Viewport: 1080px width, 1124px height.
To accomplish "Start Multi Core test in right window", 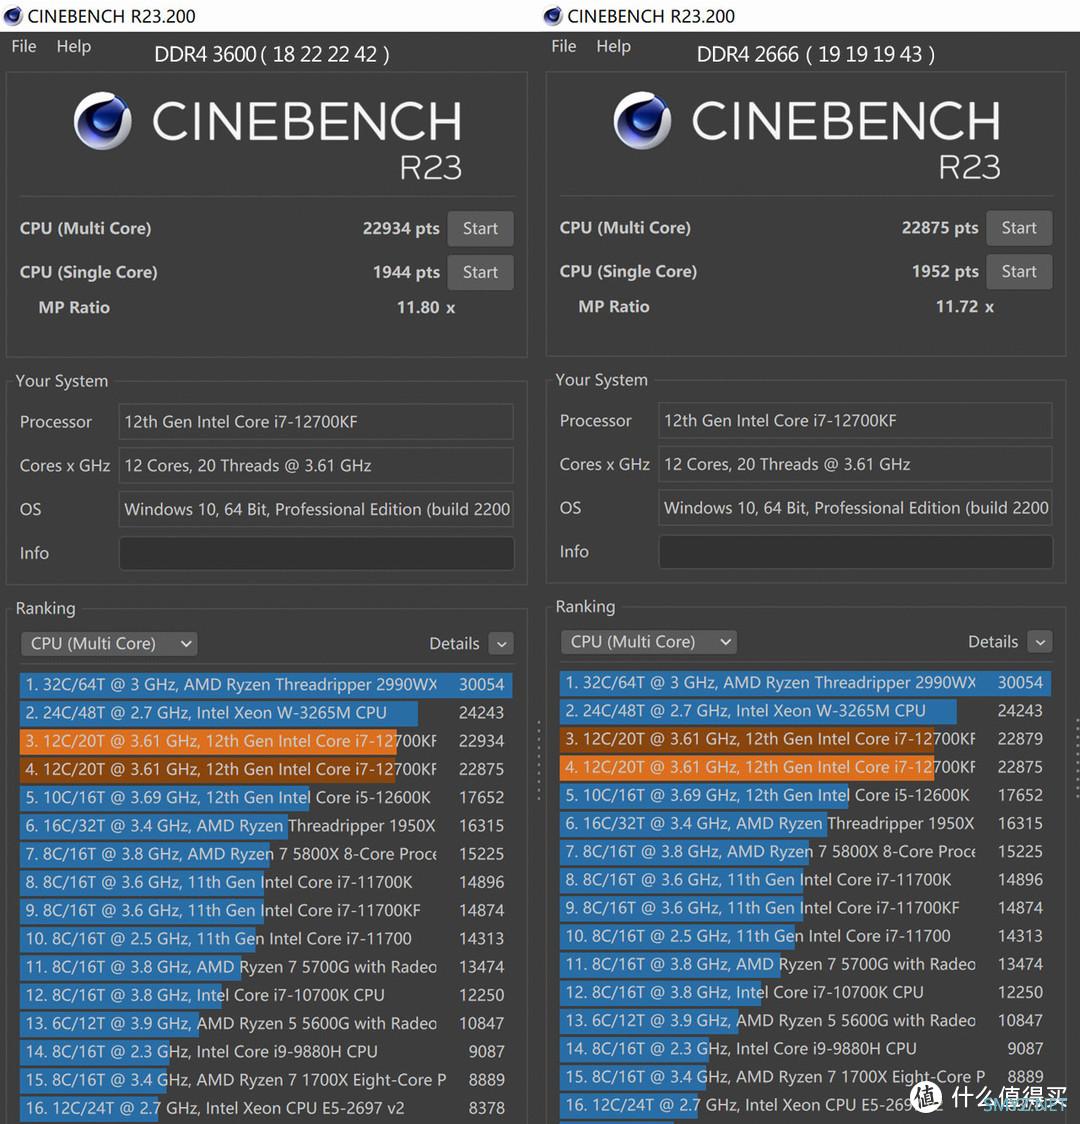I will [x=1019, y=228].
